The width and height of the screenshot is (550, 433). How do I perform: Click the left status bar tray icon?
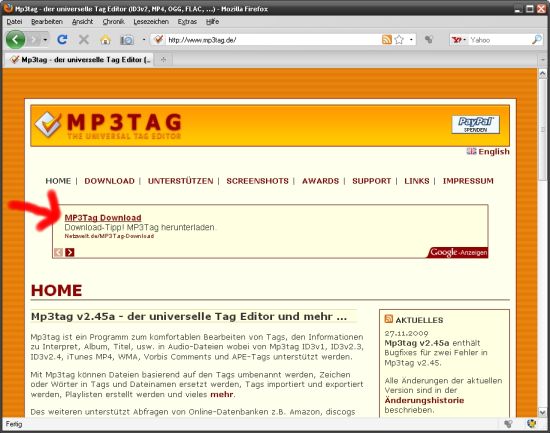point(508,424)
